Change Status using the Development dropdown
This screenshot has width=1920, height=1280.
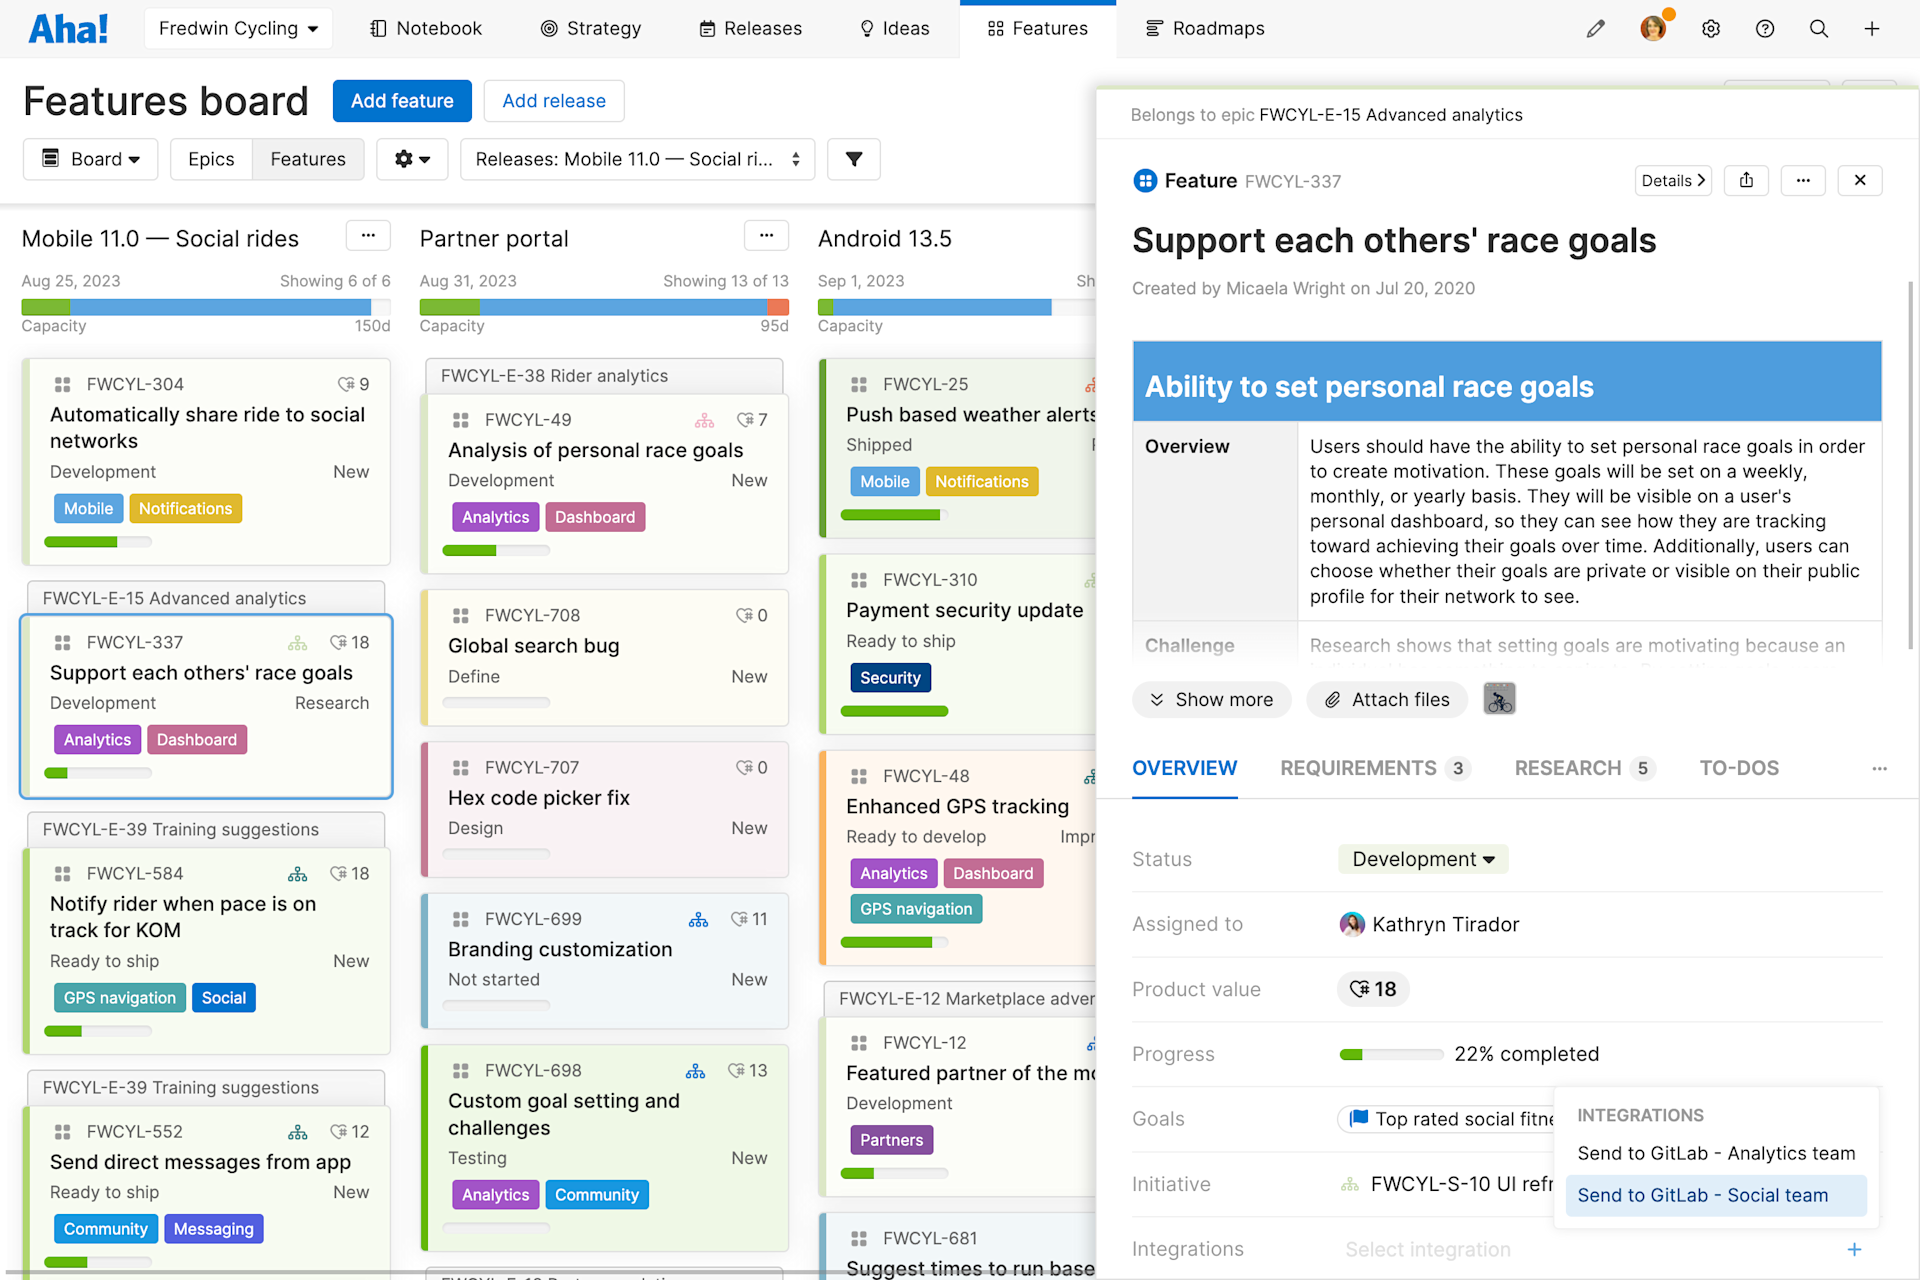(1422, 859)
